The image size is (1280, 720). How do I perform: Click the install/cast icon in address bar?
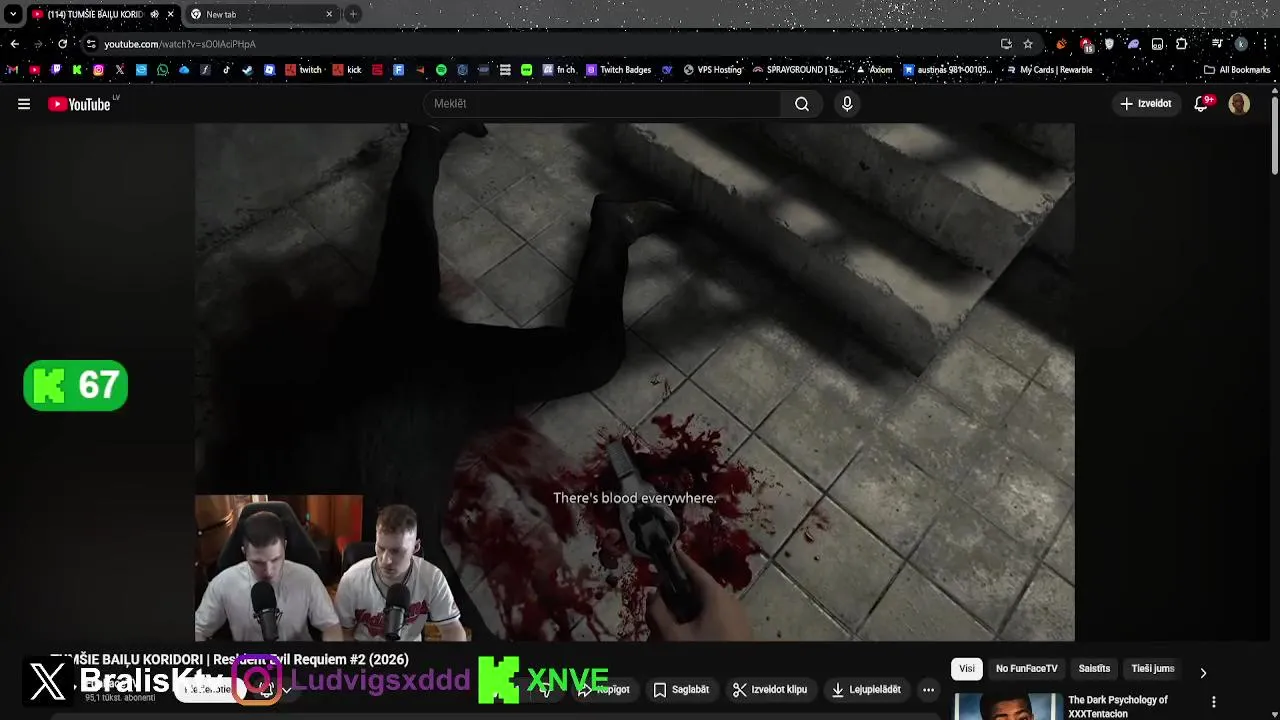(1006, 44)
